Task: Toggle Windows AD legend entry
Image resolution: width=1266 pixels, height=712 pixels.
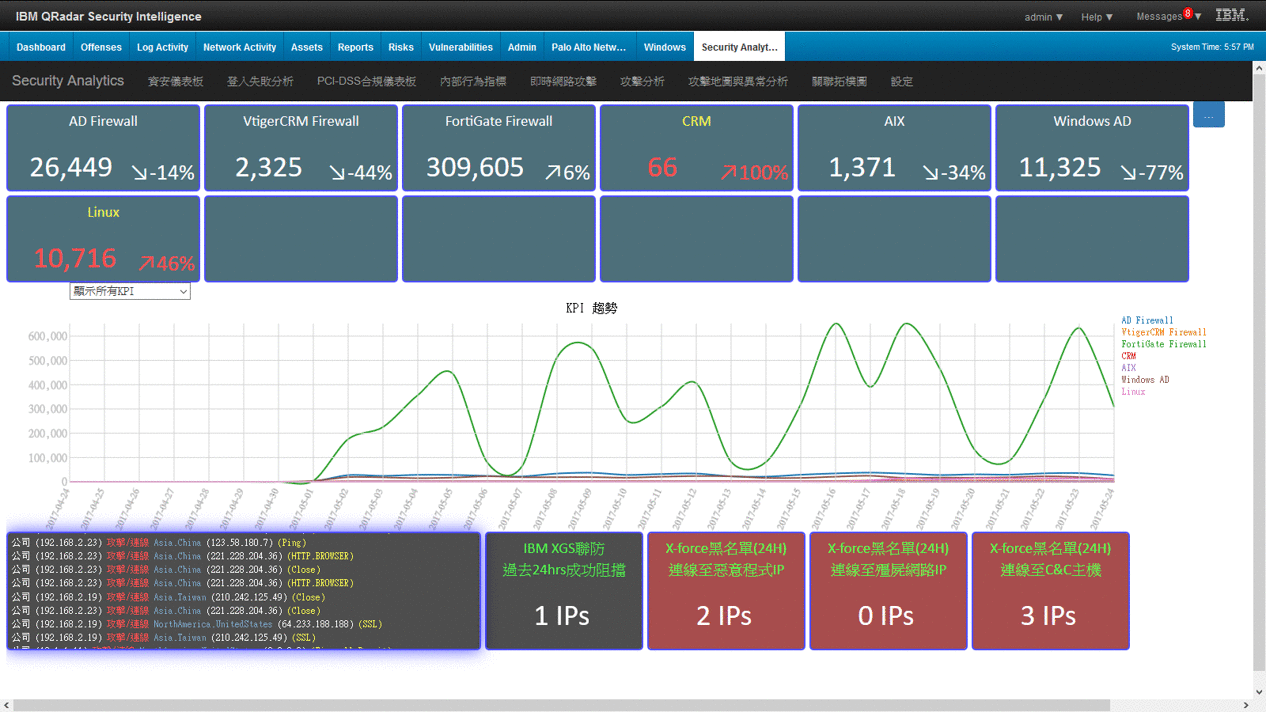Action: [1145, 380]
